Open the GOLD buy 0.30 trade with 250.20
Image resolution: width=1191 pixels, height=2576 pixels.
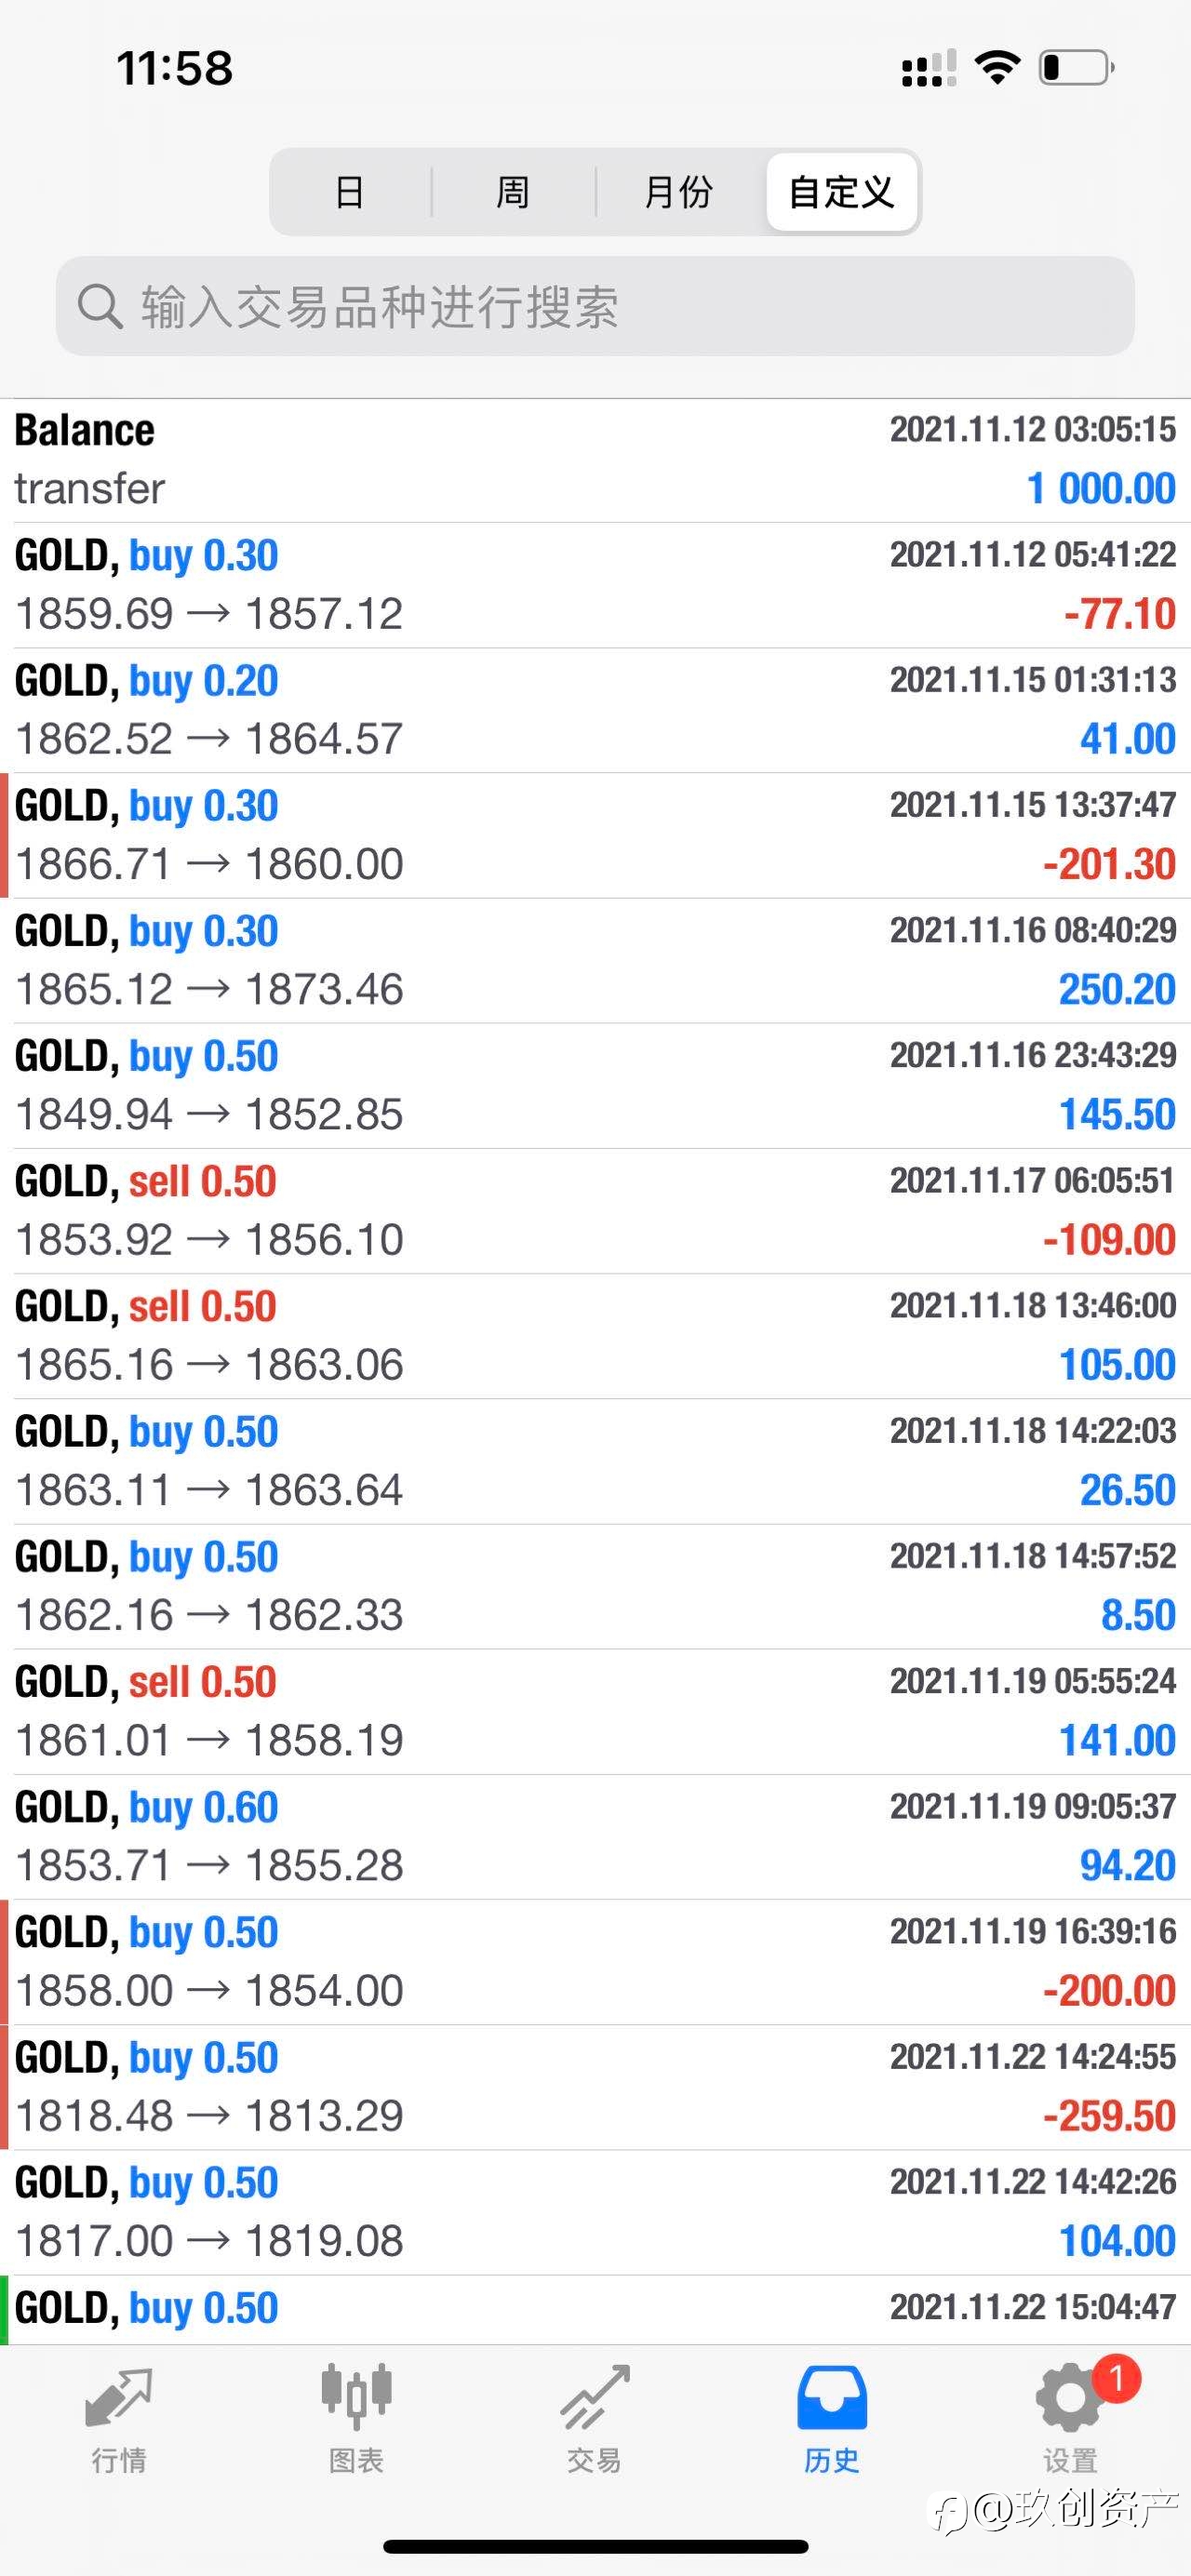click(595, 960)
